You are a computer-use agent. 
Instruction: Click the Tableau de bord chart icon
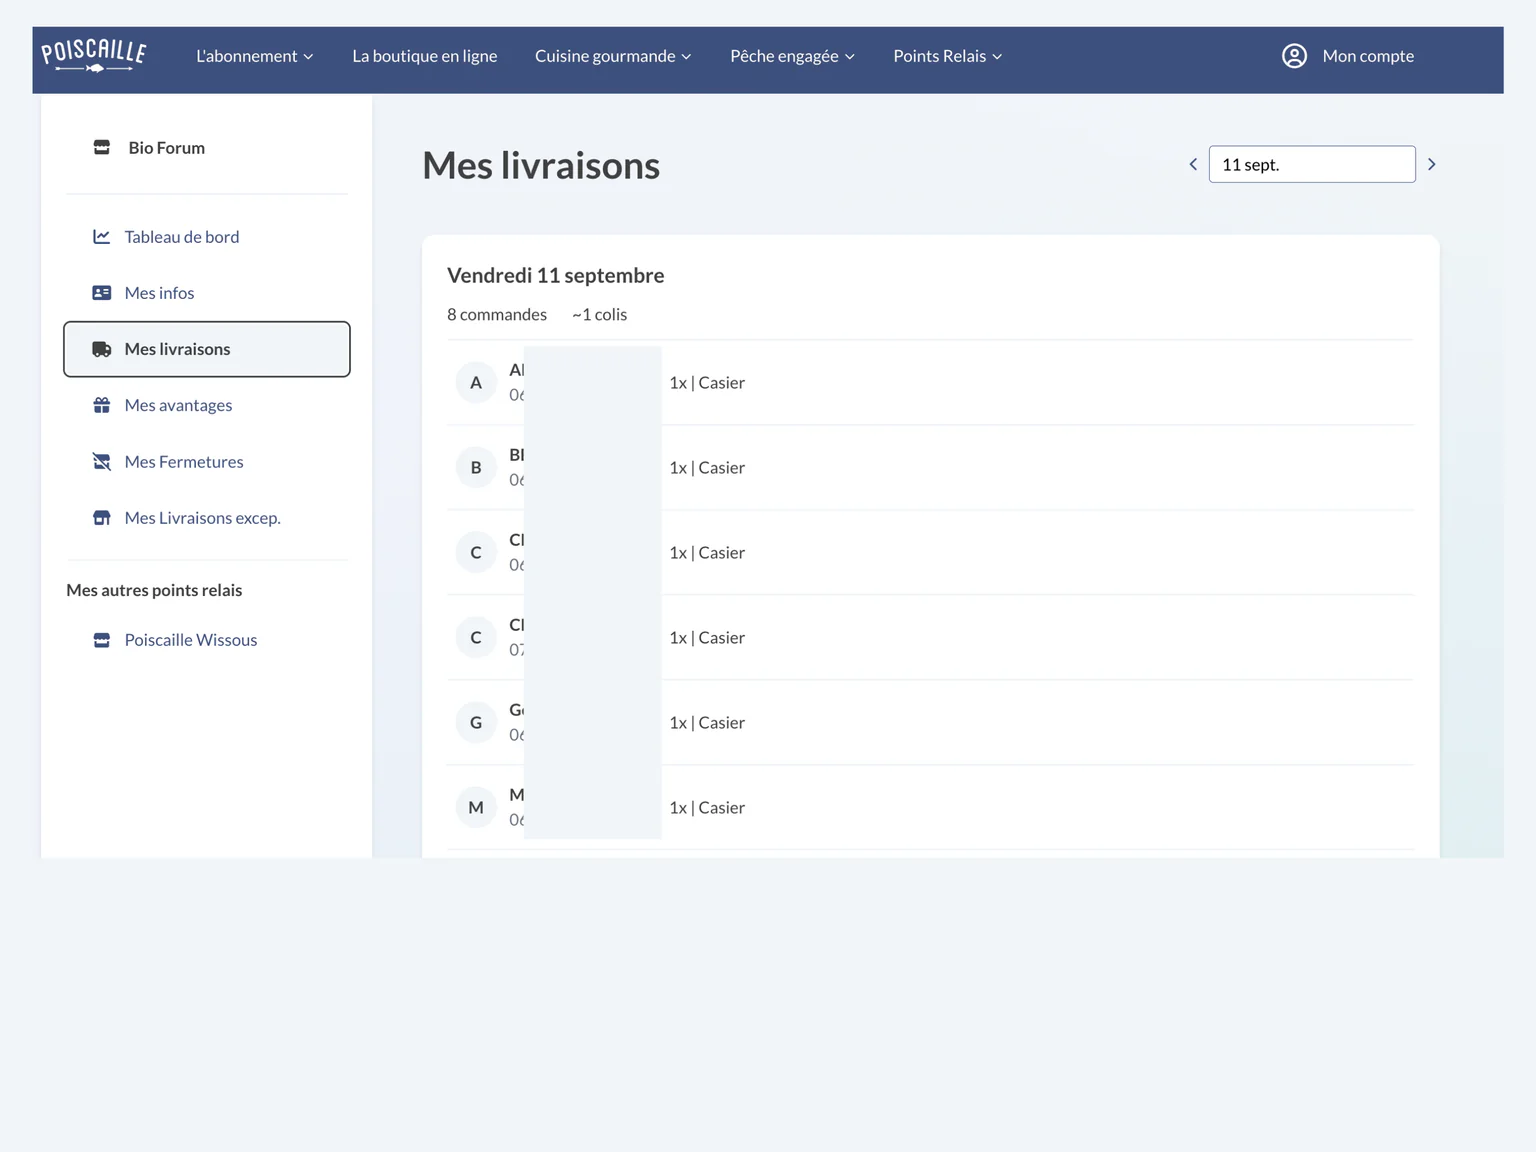pyautogui.click(x=102, y=237)
